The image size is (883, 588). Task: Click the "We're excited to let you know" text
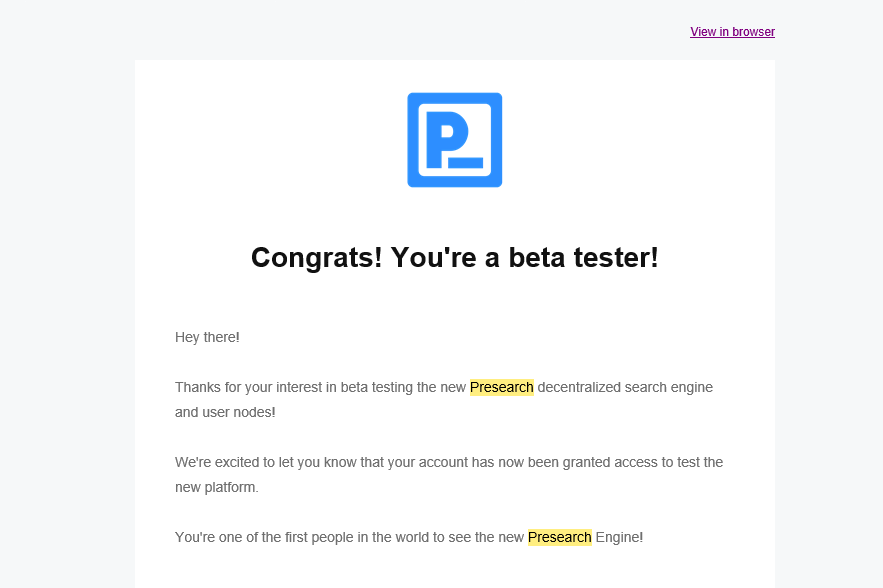[x=266, y=462]
